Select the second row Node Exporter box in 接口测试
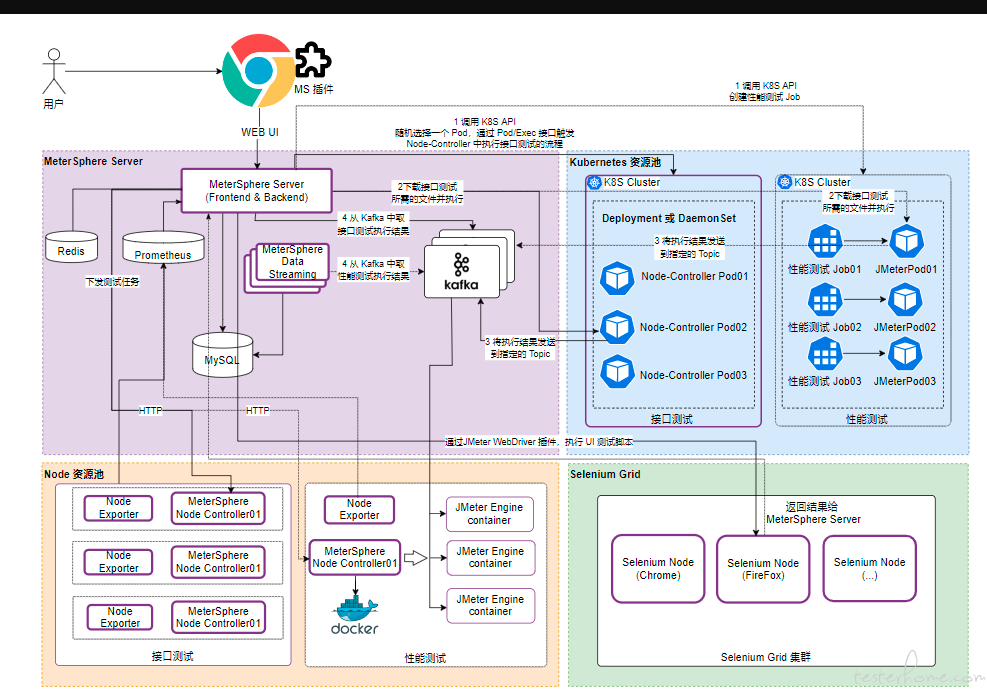987x697 pixels. pos(118,562)
